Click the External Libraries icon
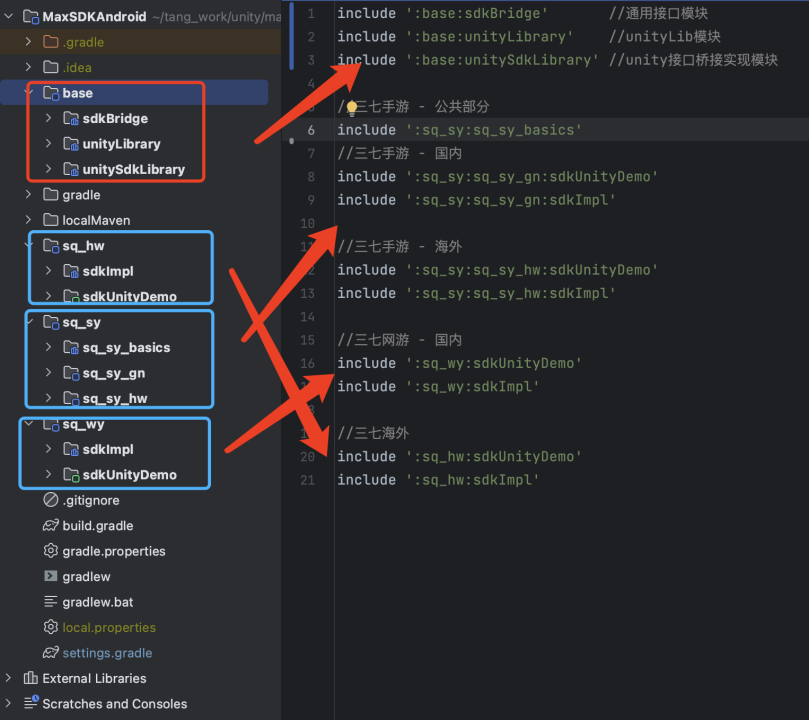809x720 pixels. click(31, 678)
